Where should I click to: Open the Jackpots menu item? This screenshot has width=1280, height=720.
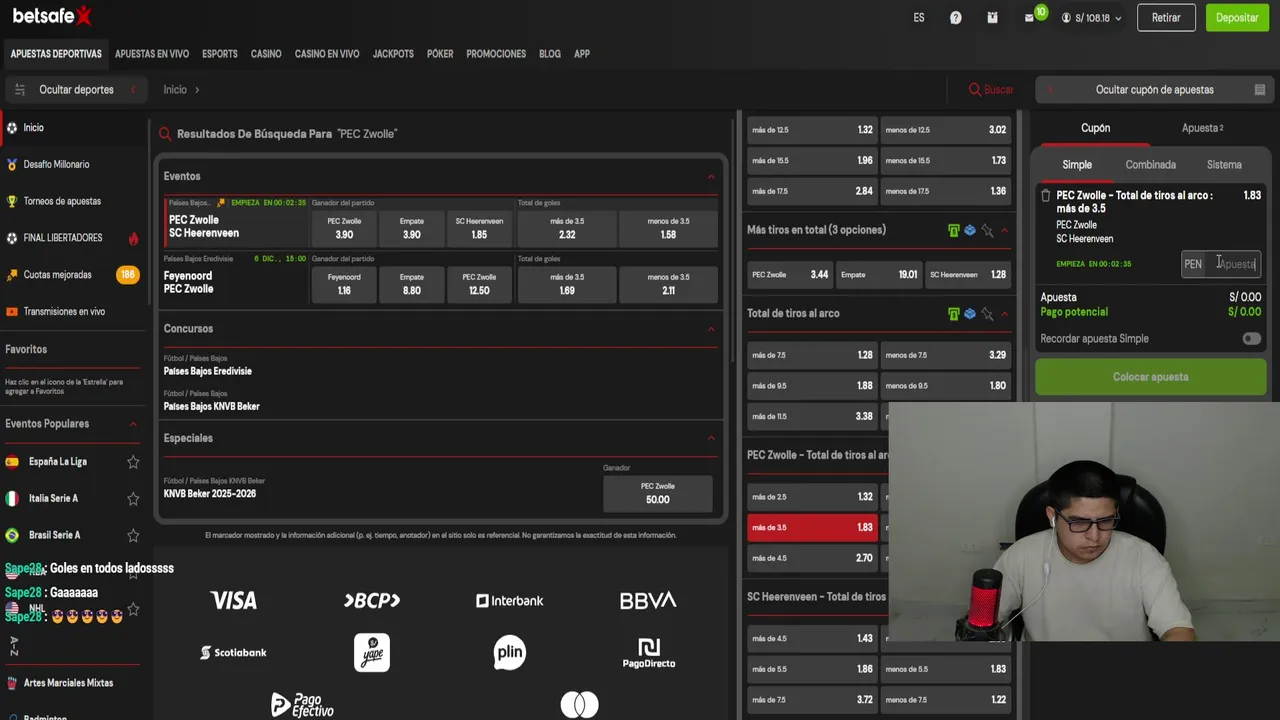pos(393,54)
